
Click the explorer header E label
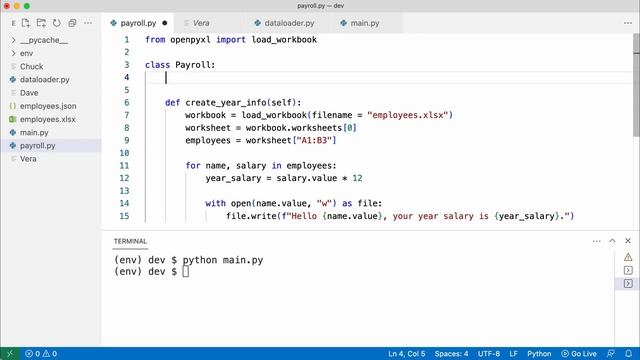click(13, 23)
